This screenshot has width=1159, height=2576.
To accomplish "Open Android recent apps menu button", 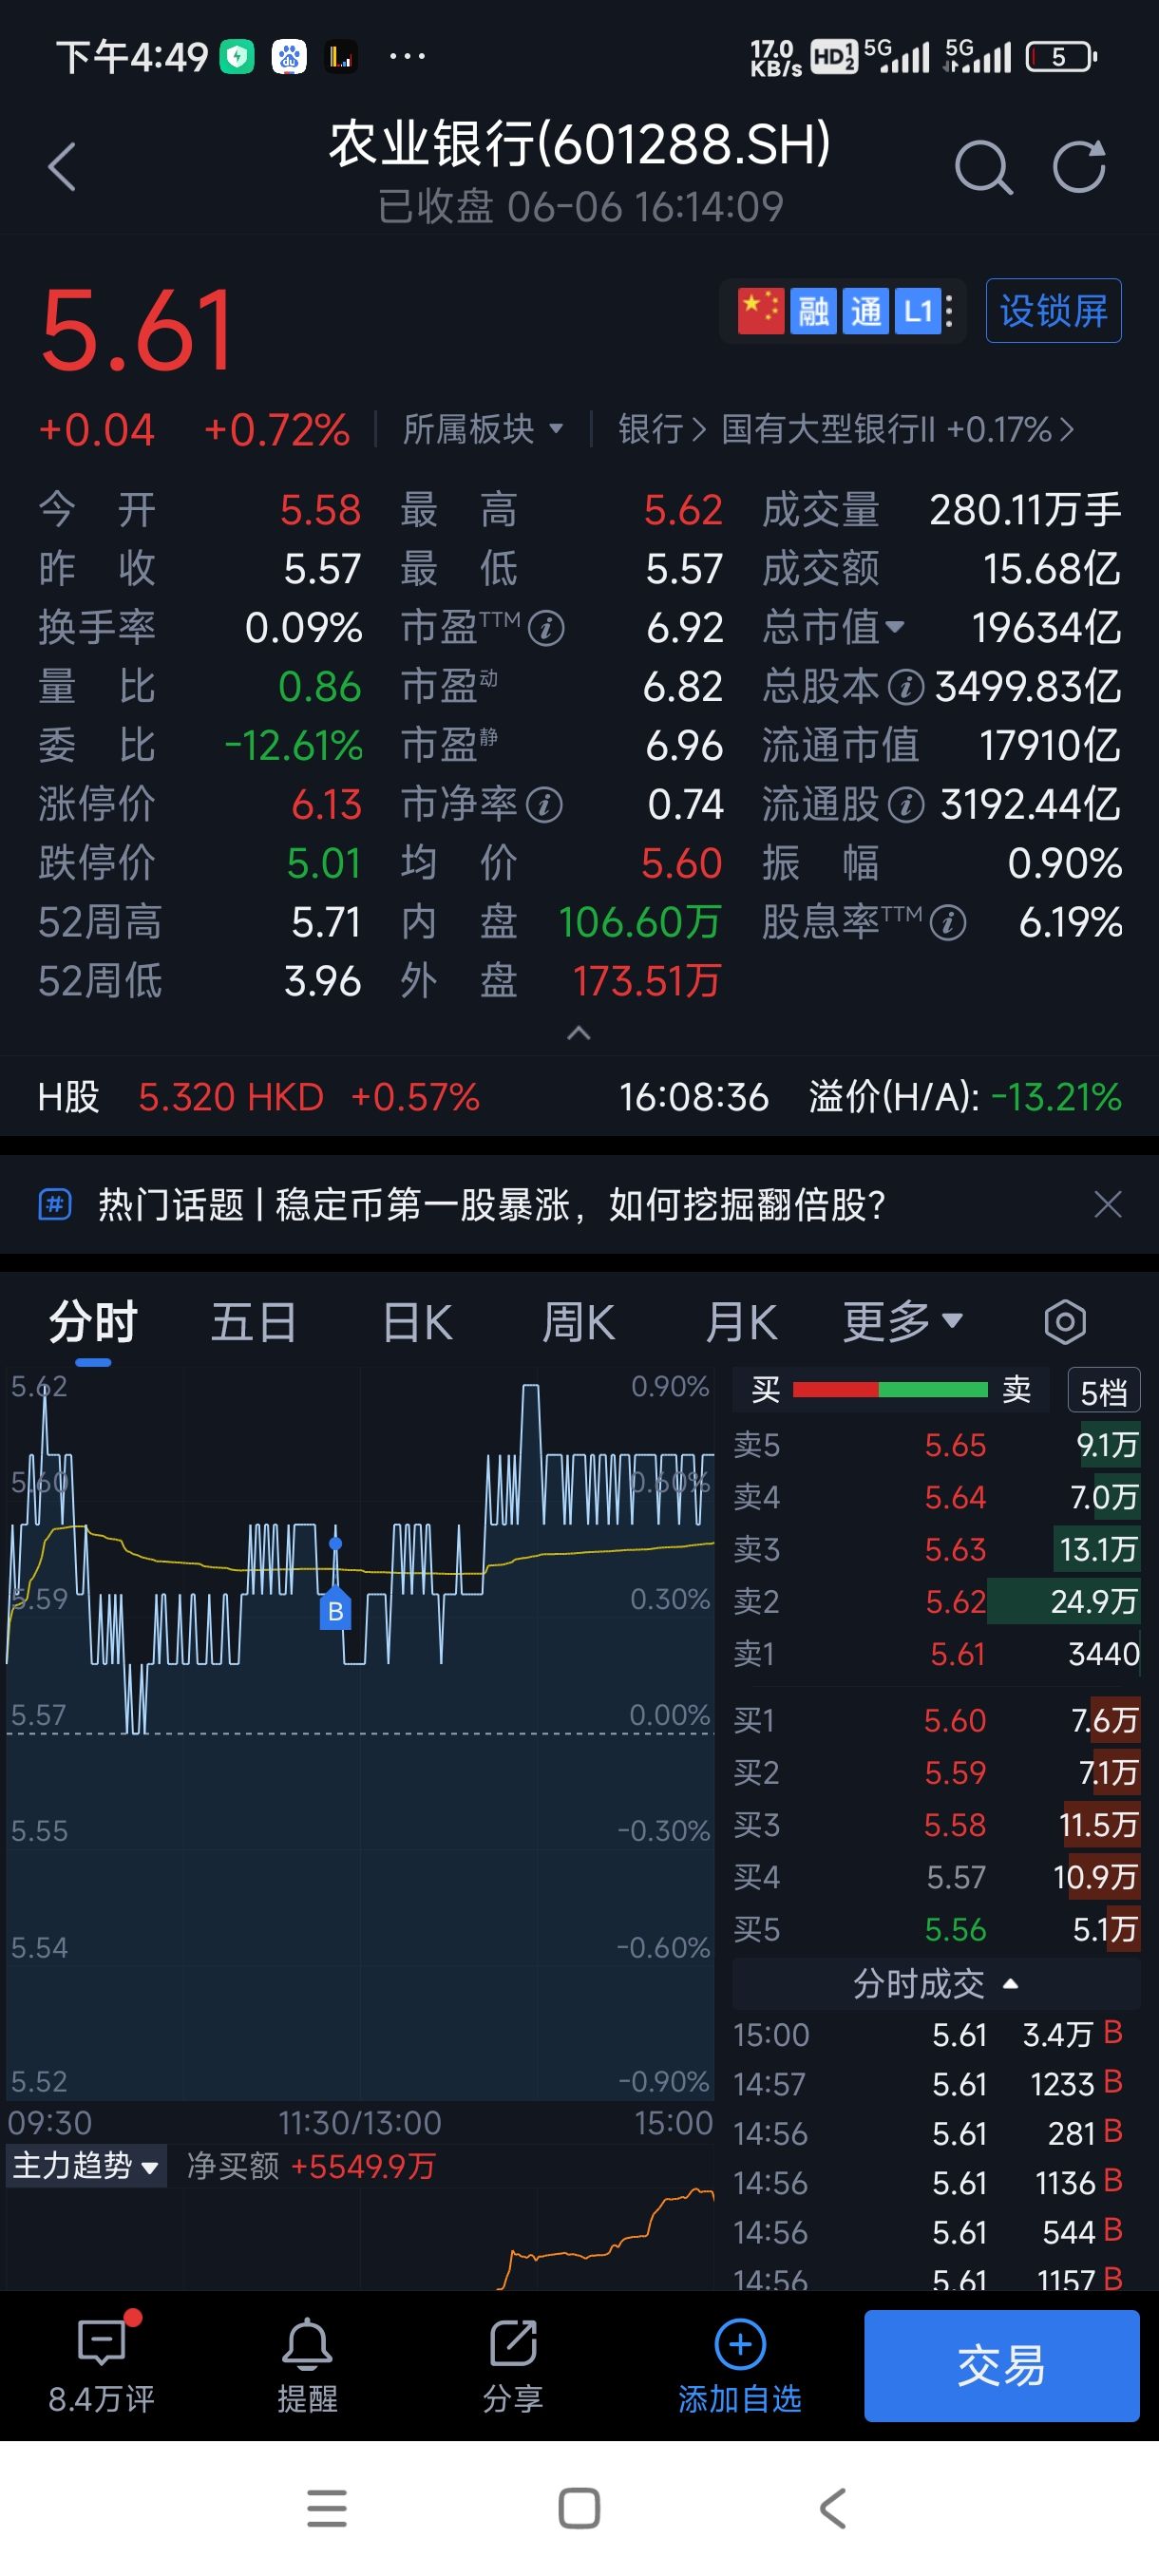I will [327, 2508].
